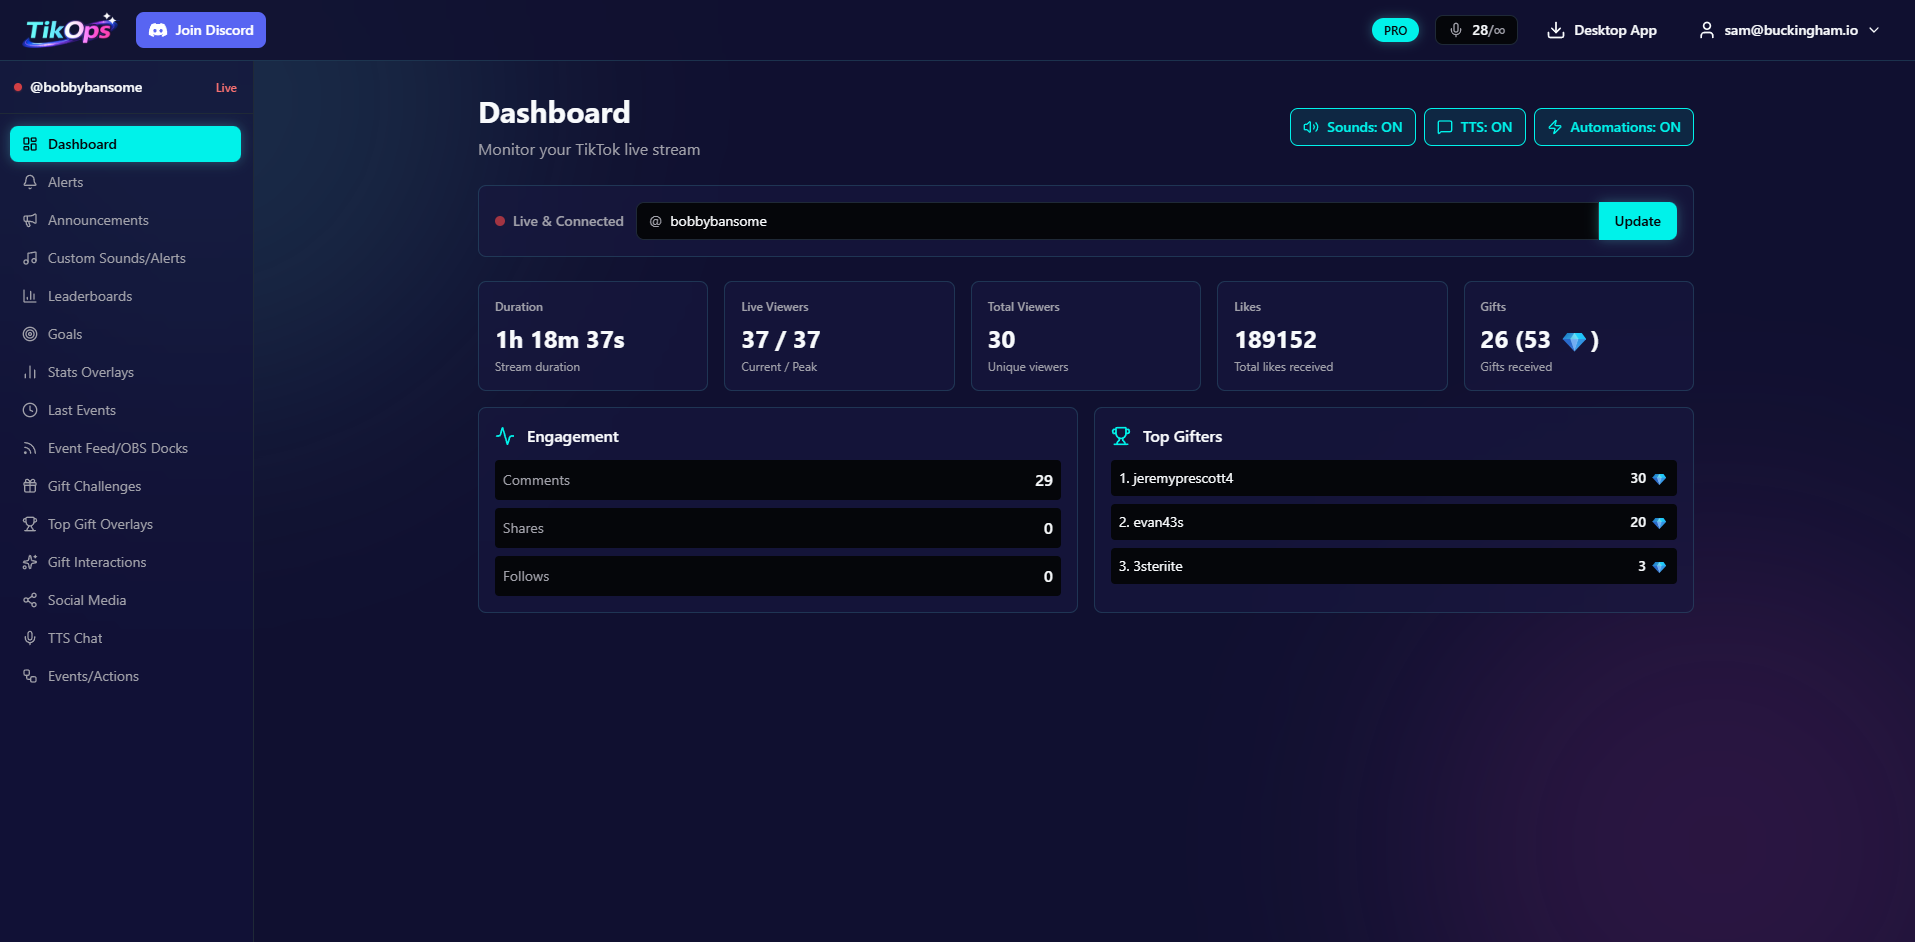Click the diamond icon beside evan43s
The image size is (1915, 942).
(1660, 523)
